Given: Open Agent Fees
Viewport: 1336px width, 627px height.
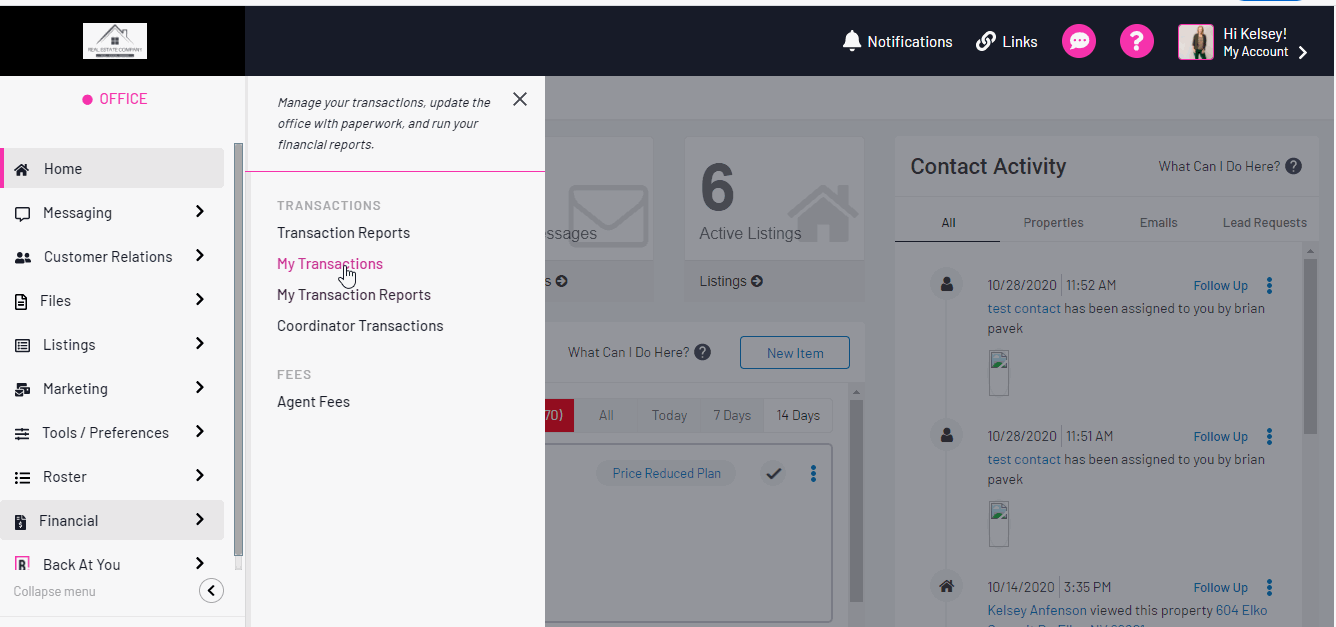Looking at the screenshot, I should [313, 402].
